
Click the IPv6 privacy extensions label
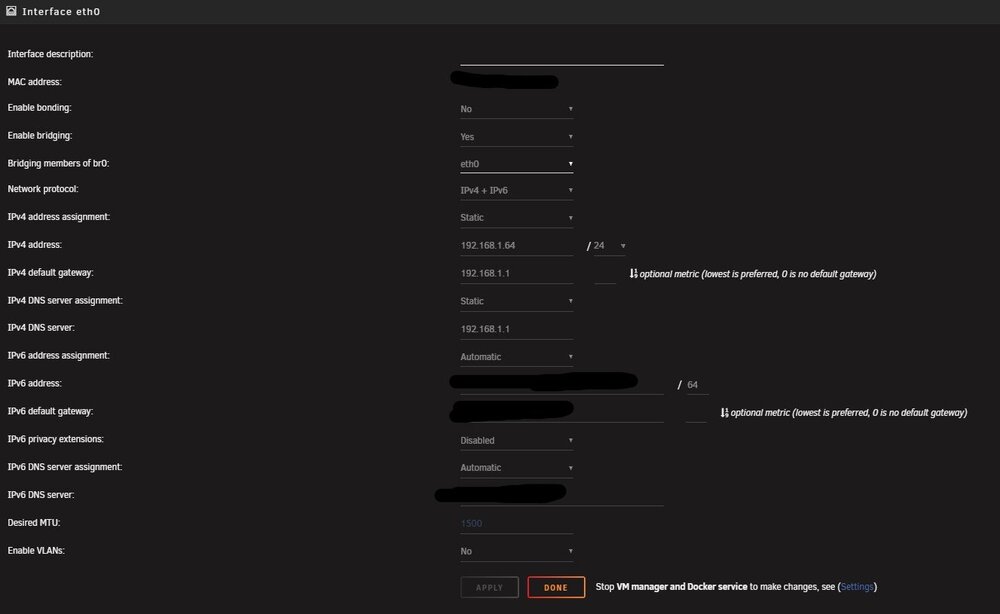tap(55, 439)
